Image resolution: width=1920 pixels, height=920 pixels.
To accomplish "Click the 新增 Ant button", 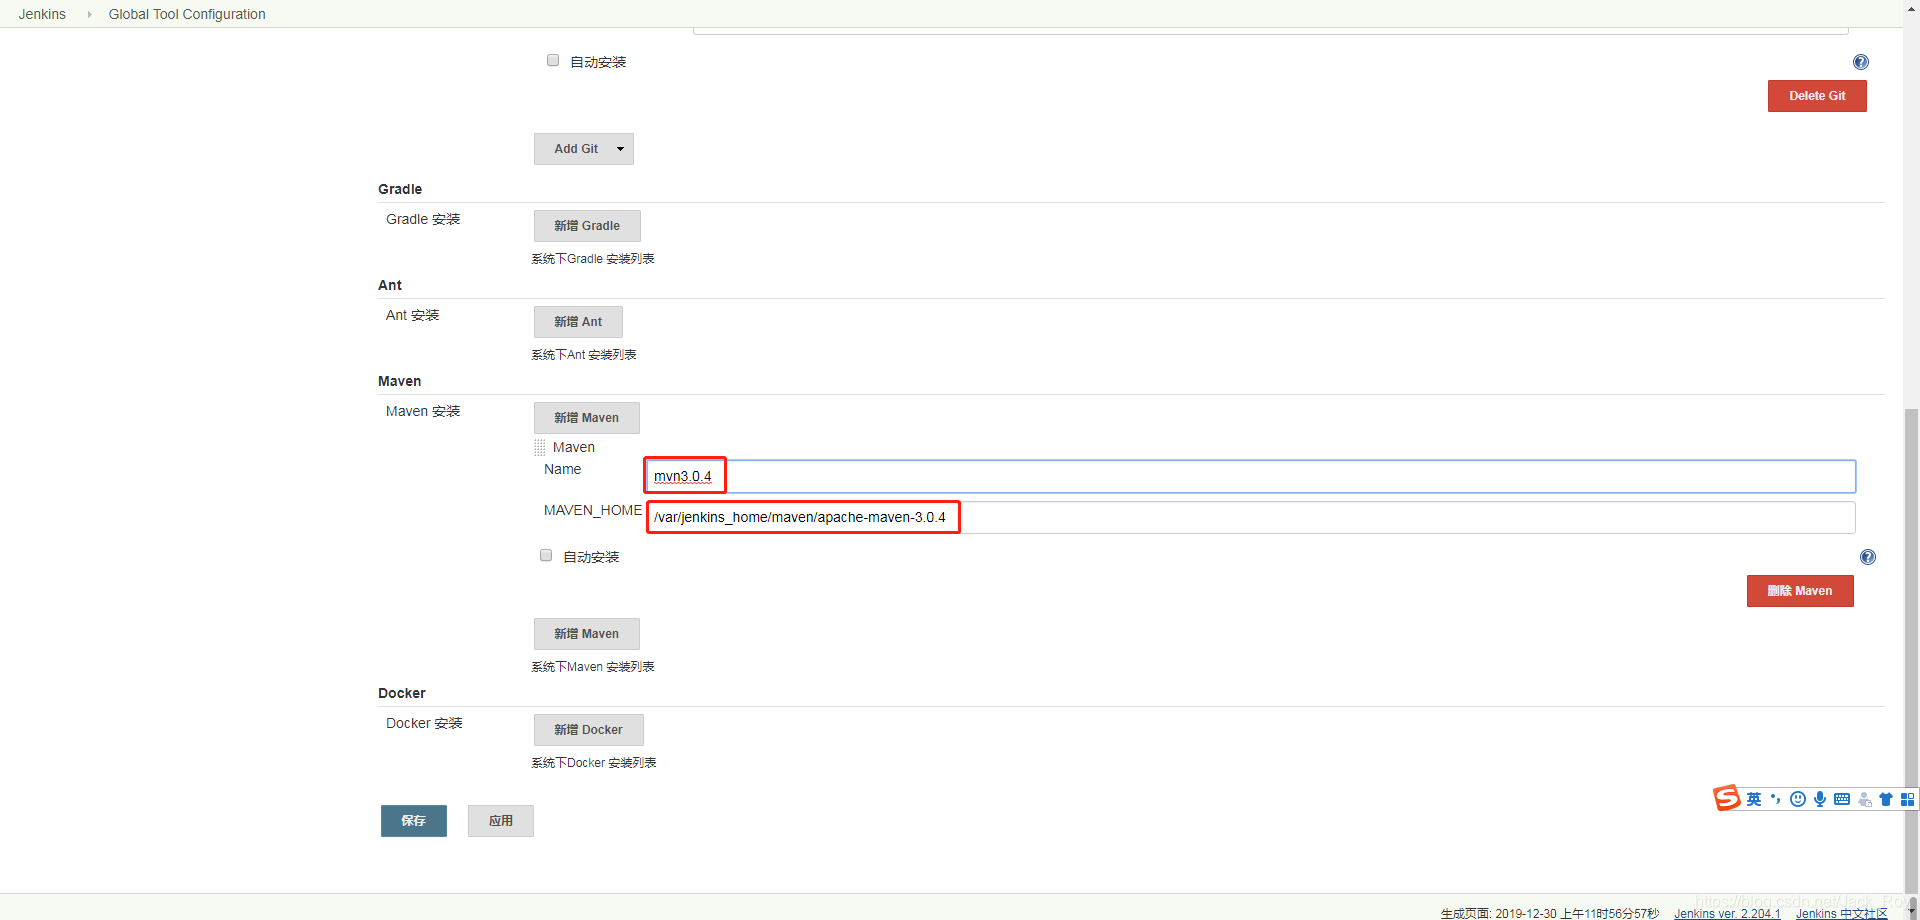I will coord(578,322).
